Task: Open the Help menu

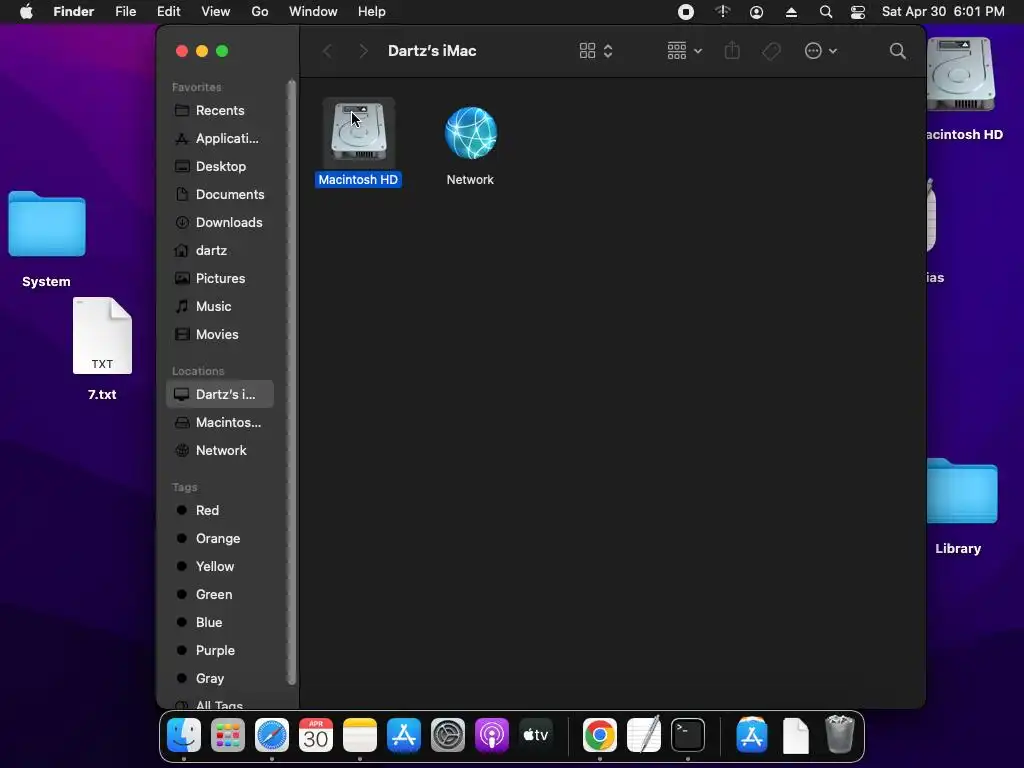Action: pyautogui.click(x=372, y=12)
